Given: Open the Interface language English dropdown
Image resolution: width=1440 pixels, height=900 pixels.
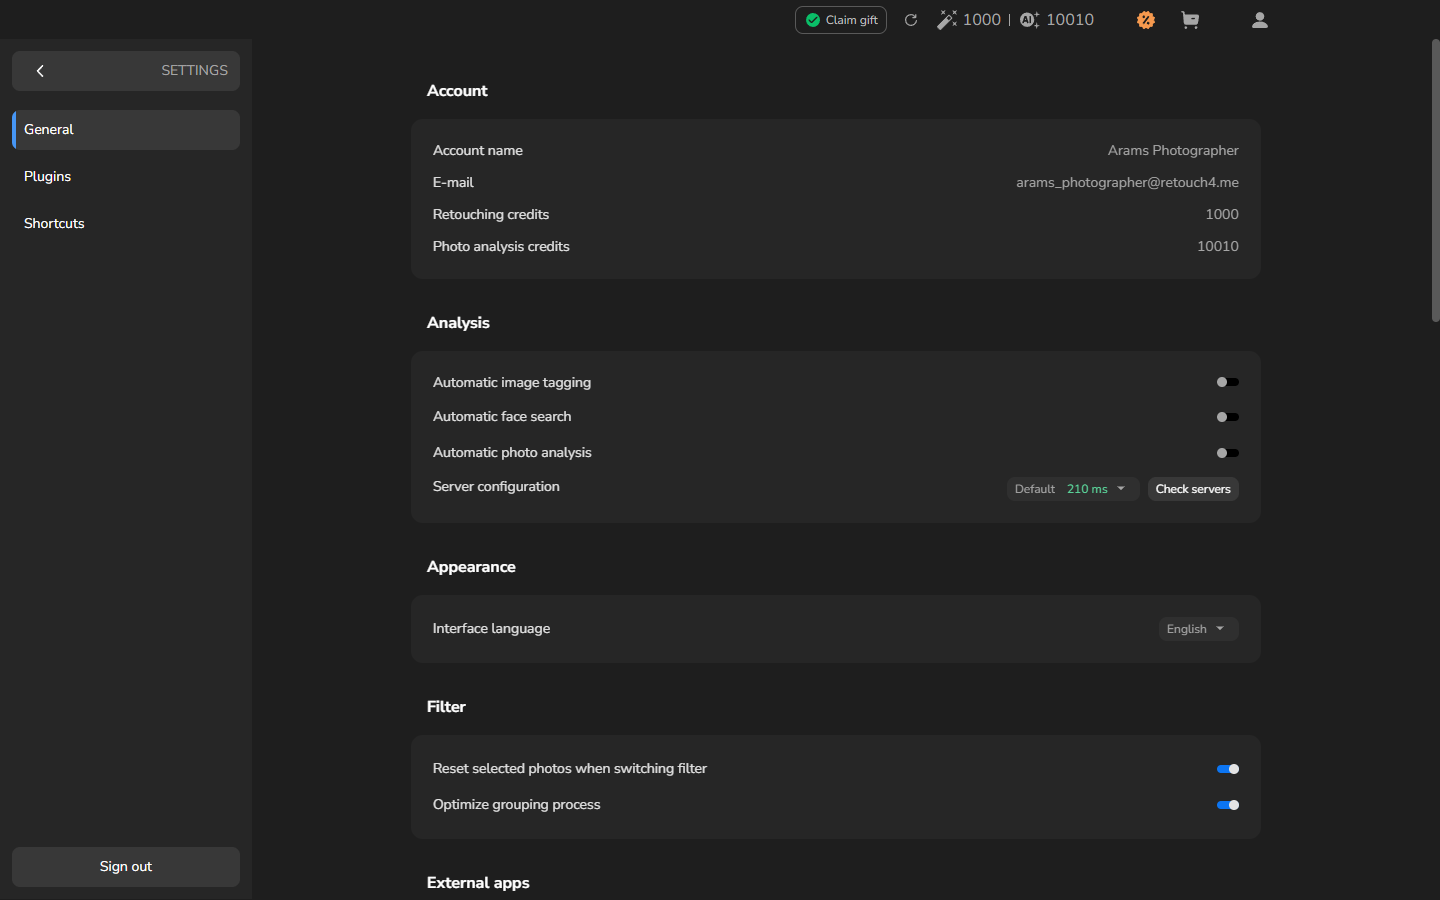Looking at the screenshot, I should pos(1198,629).
